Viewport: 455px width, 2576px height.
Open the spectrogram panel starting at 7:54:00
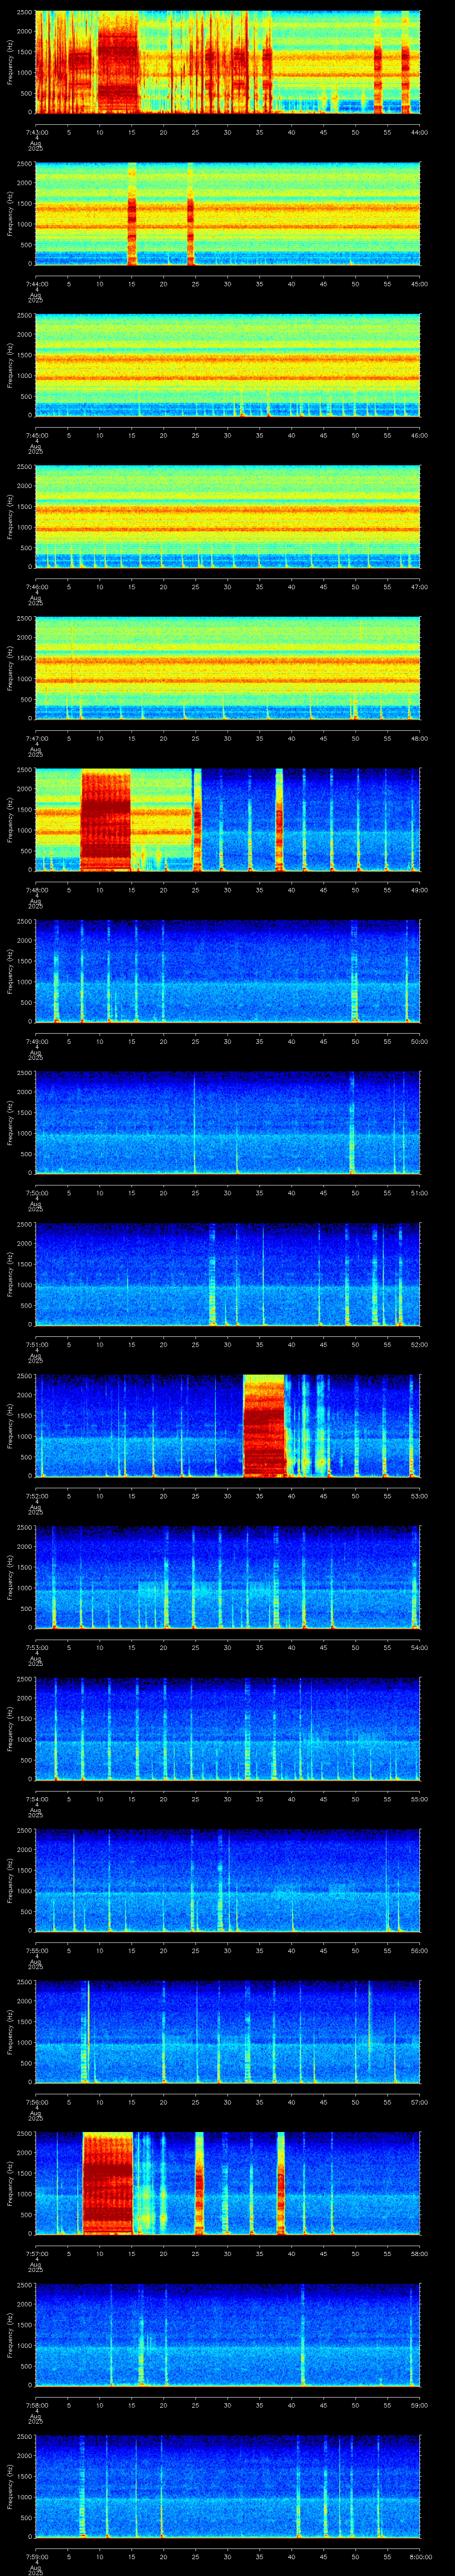[227, 1728]
